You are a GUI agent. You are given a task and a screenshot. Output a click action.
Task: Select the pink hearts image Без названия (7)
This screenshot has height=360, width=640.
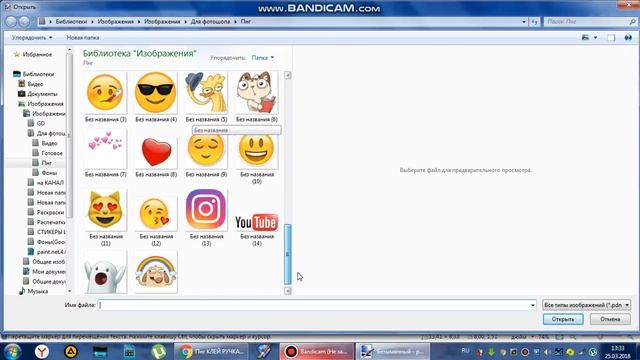tap(105, 149)
